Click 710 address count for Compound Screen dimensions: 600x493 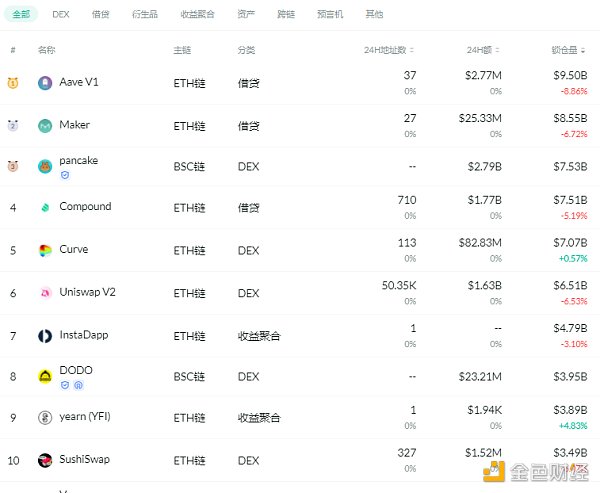click(407, 200)
